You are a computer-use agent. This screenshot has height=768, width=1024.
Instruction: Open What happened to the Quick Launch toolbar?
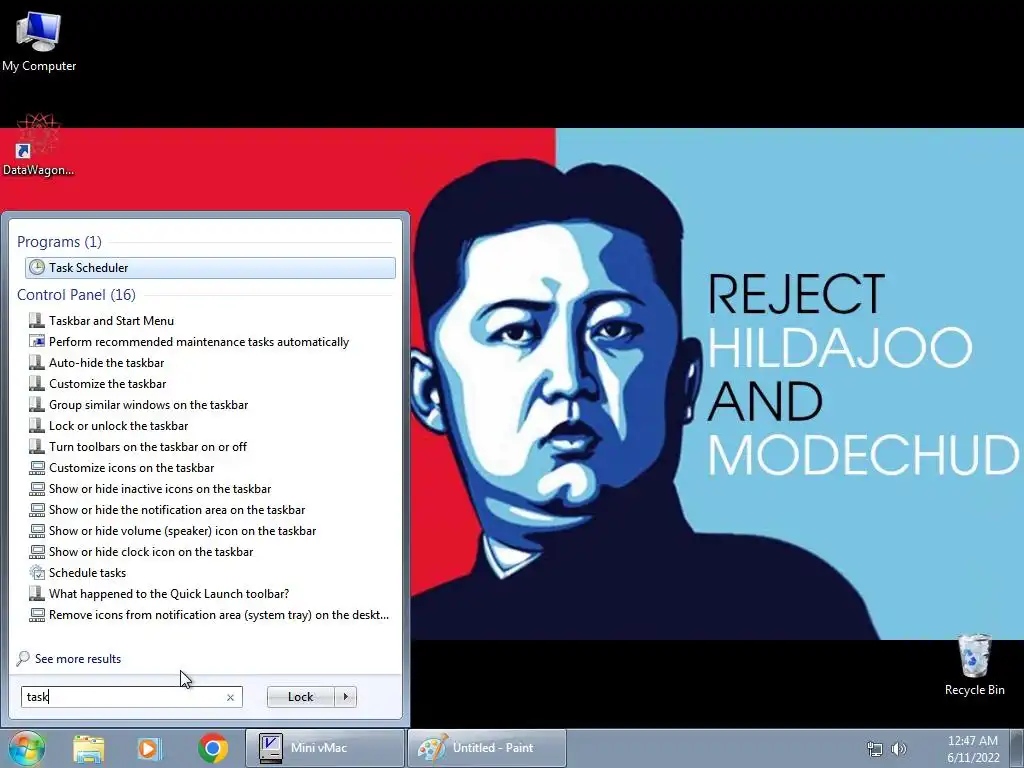pyautogui.click(x=168, y=594)
